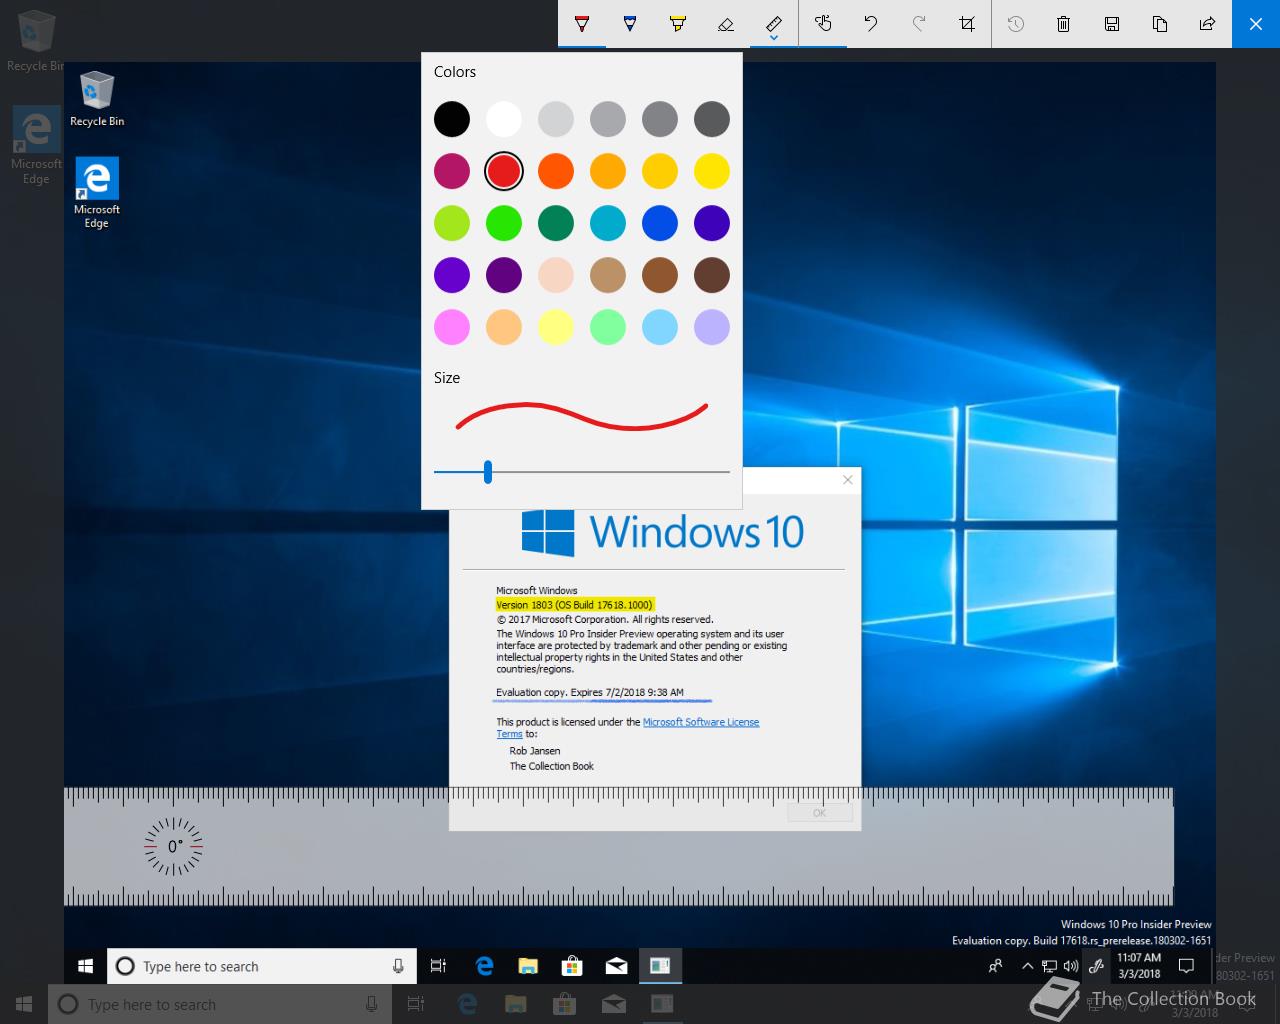This screenshot has height=1024, width=1280.
Task: Select the cyan teal swatch
Action: coord(608,223)
